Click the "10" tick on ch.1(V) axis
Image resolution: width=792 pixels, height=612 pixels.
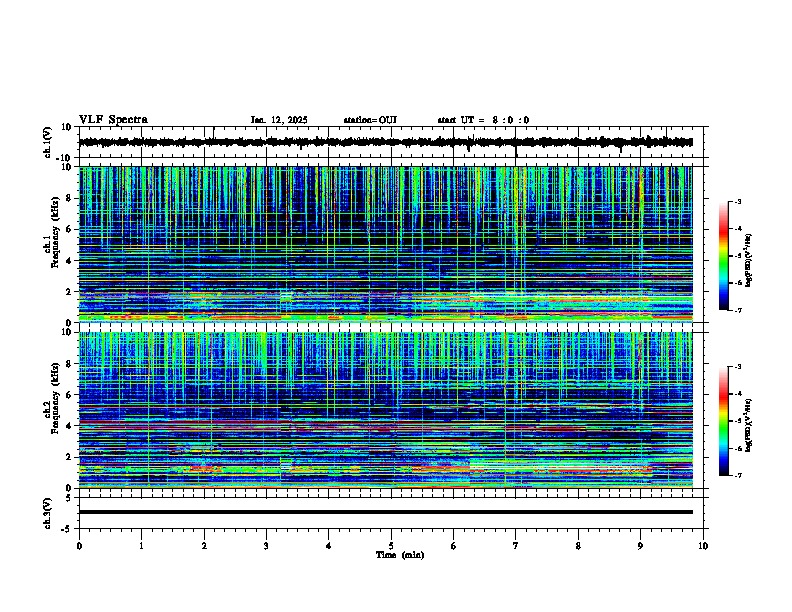68,127
